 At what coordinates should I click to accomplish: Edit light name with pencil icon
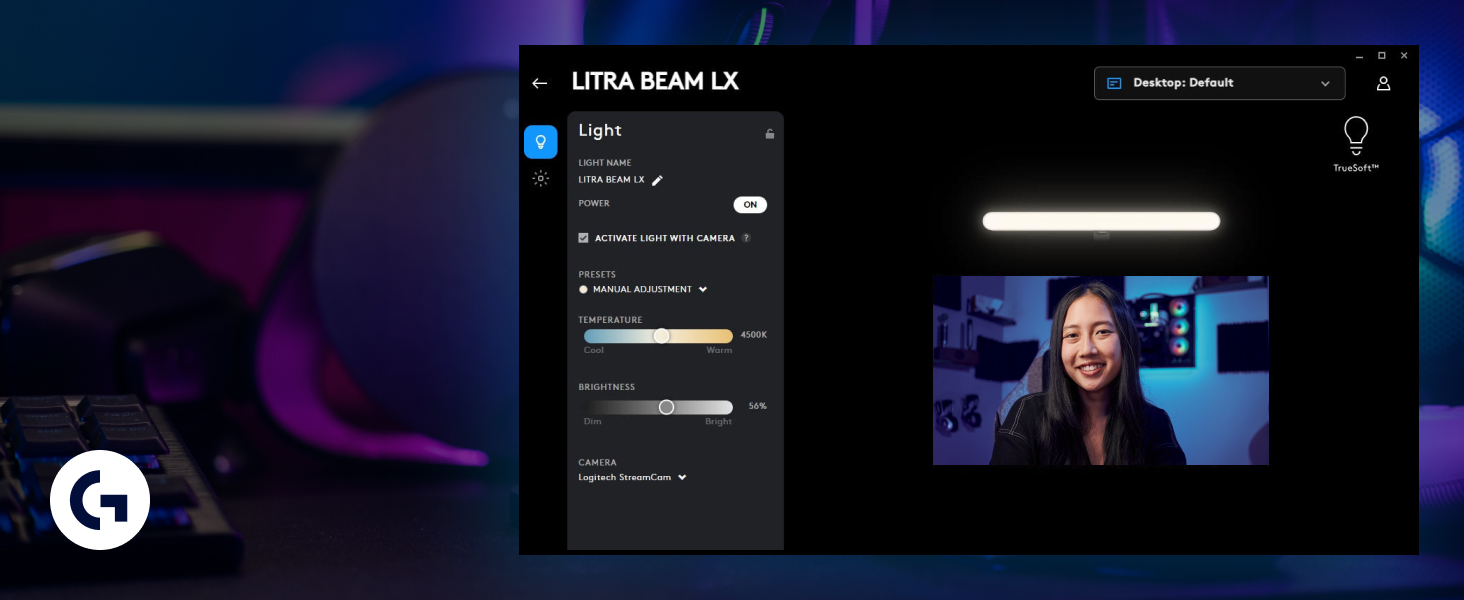point(657,180)
